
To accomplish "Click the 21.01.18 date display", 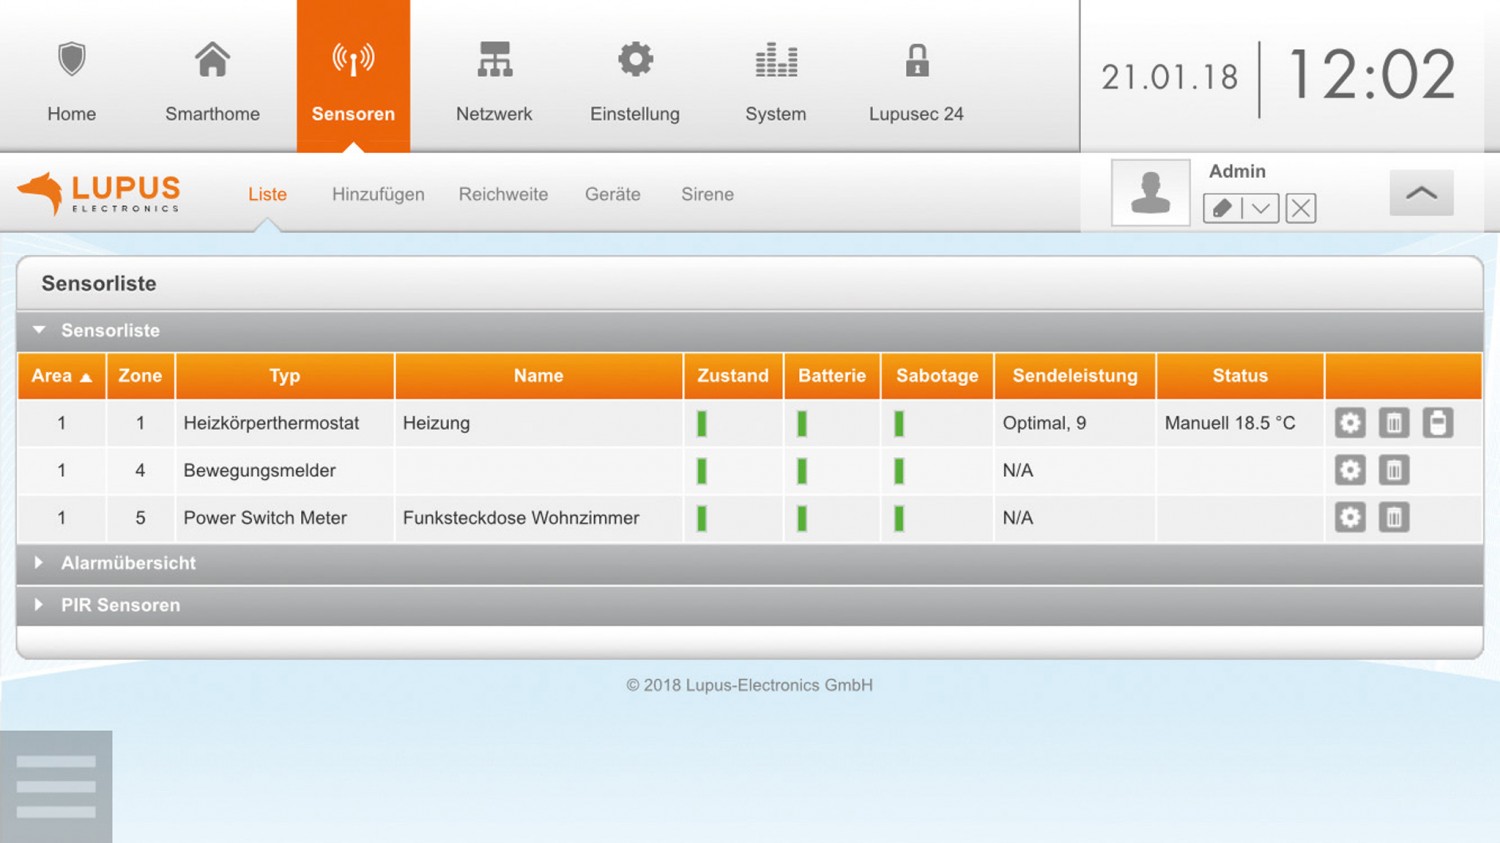I will (1170, 77).
